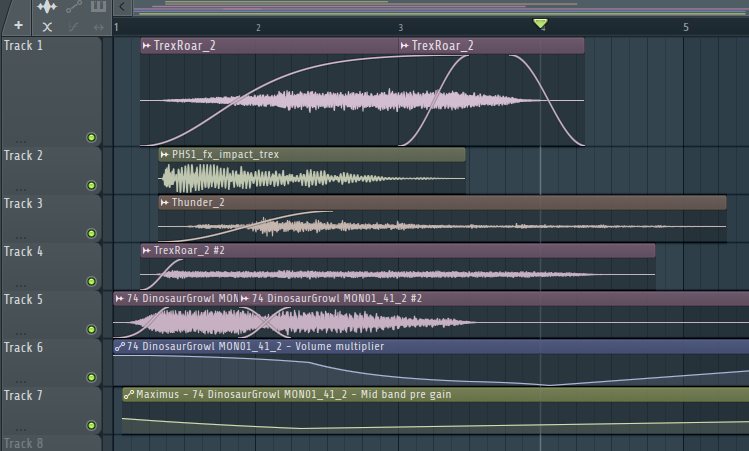This screenshot has width=749, height=451.
Task: Select the Track 5 header label
Action: (23, 300)
